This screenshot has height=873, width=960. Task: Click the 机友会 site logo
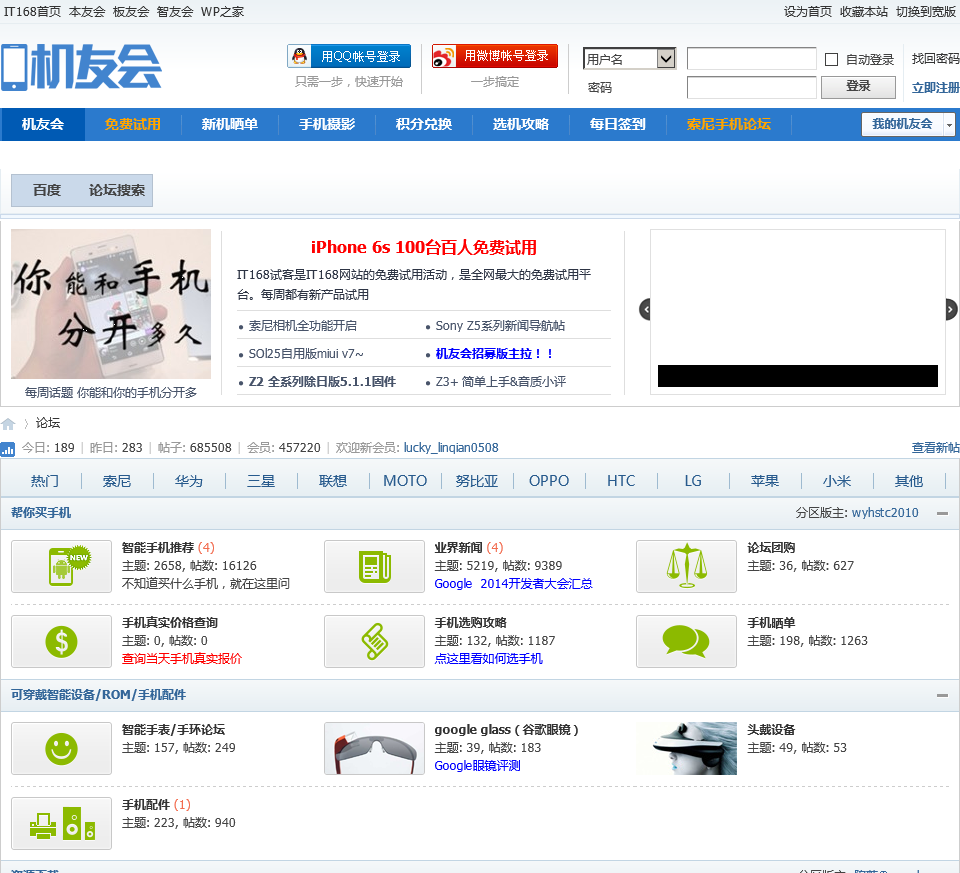pyautogui.click(x=81, y=66)
